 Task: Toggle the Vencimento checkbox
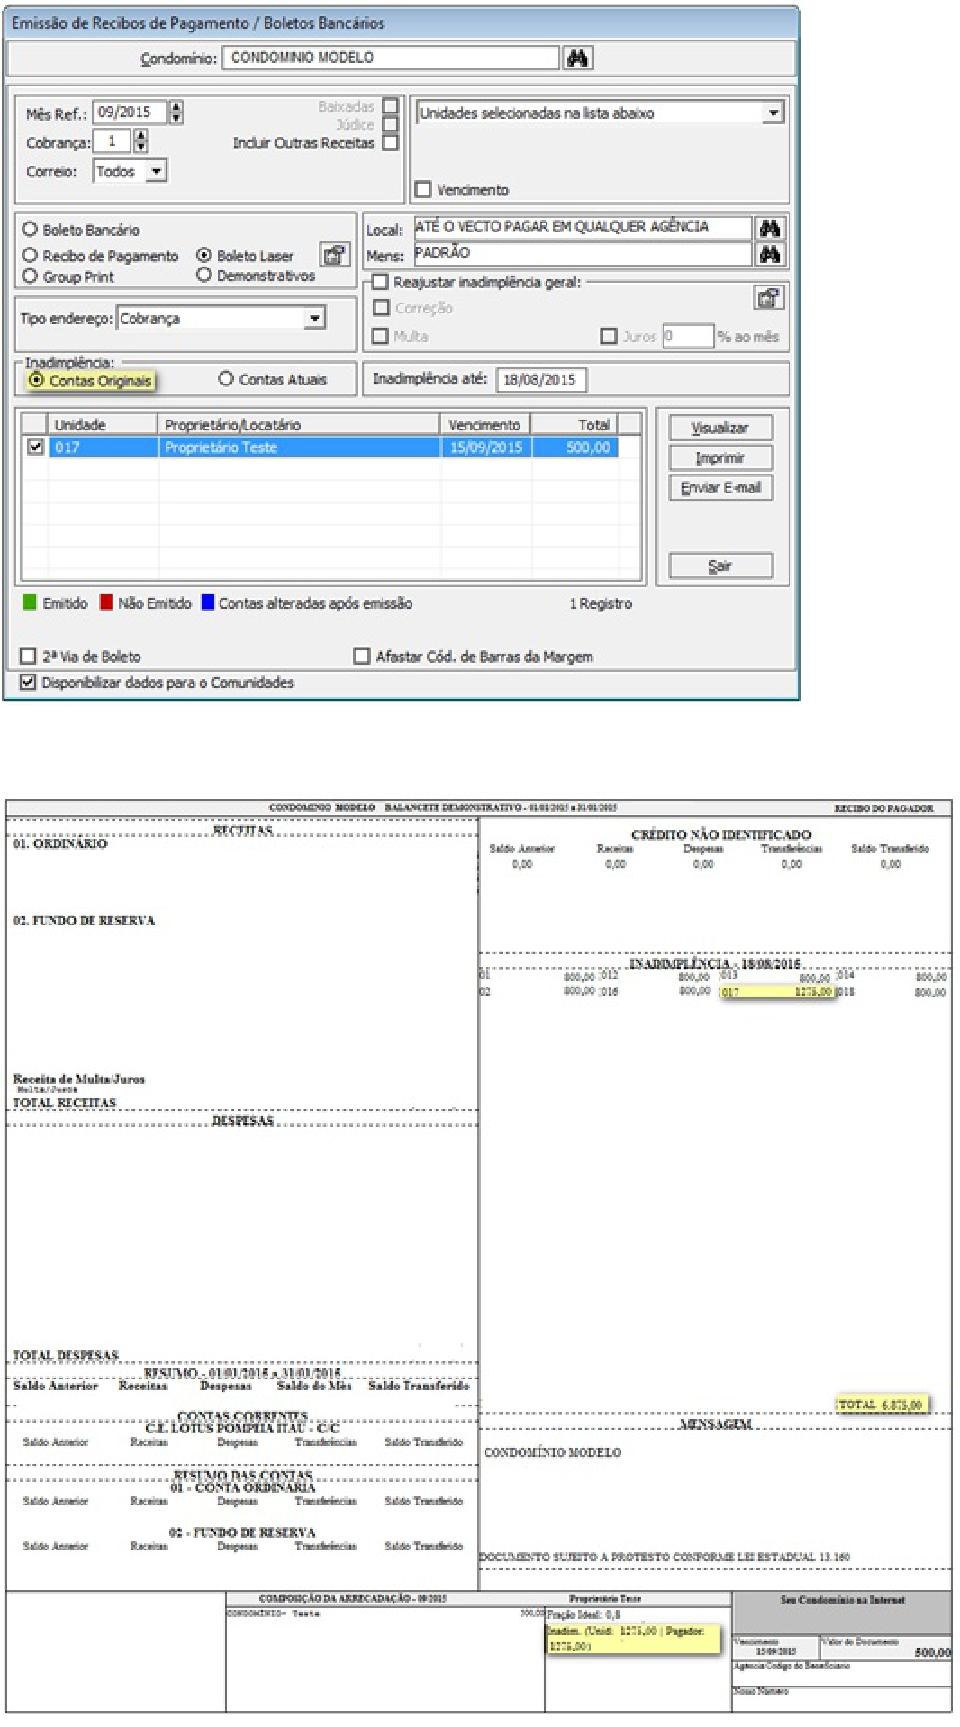423,189
